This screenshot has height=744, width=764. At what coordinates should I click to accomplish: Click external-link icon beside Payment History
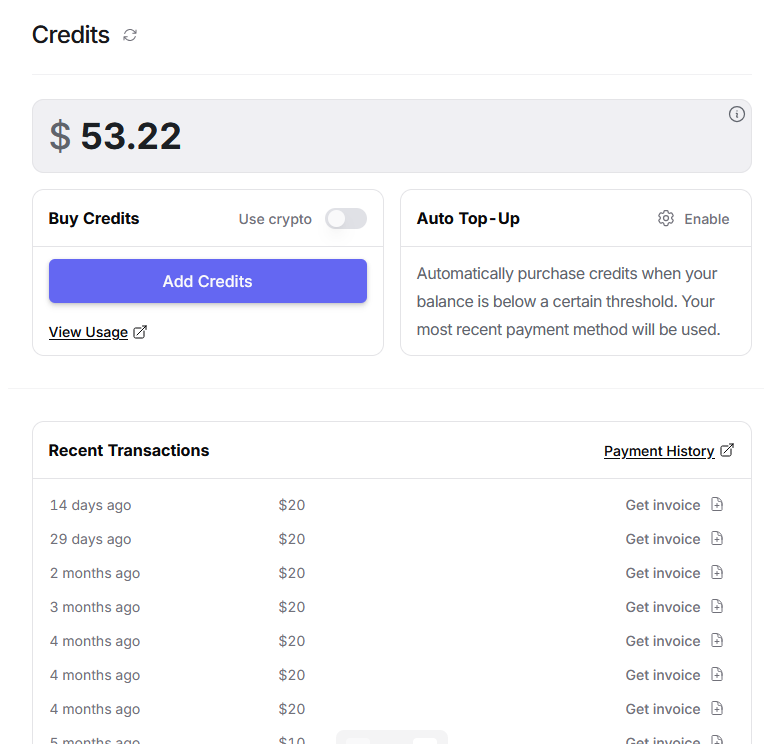pos(727,450)
